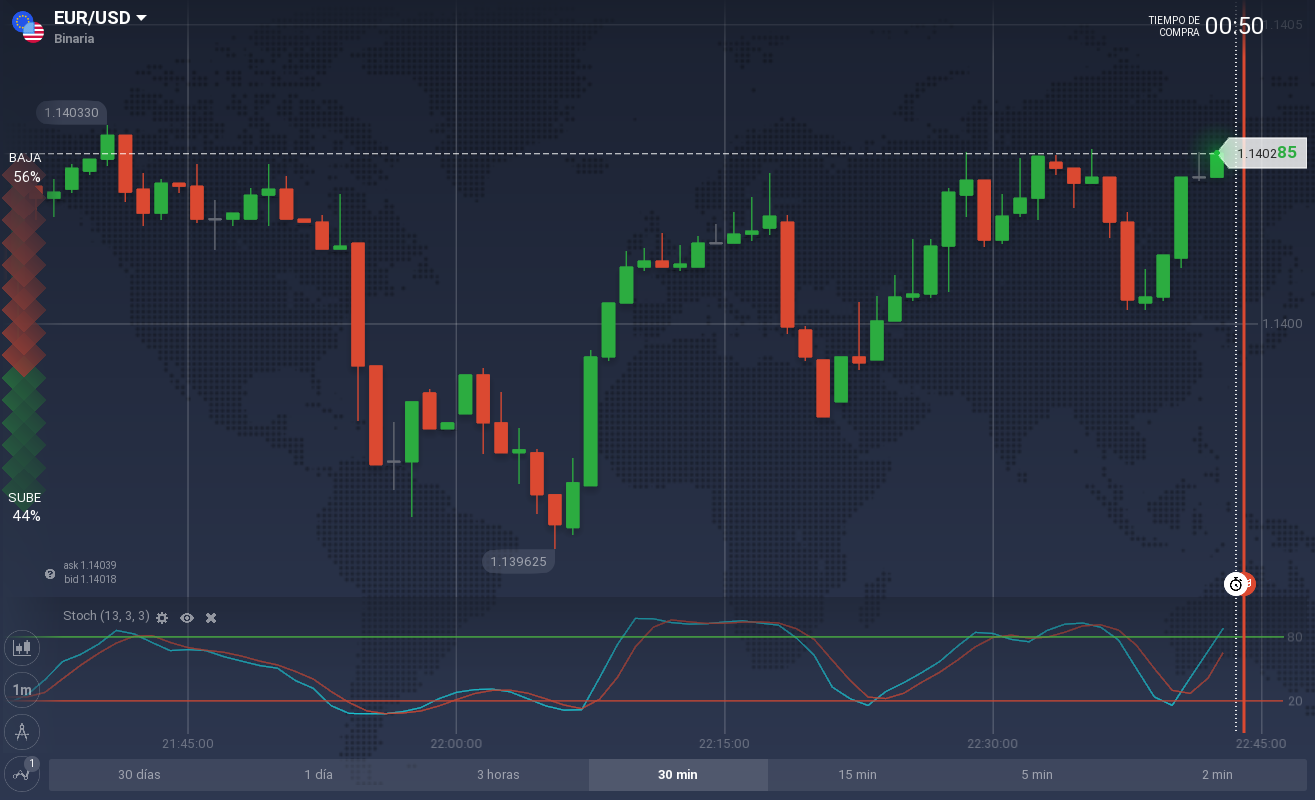
Task: Select the 2 min time range
Action: [1217, 775]
